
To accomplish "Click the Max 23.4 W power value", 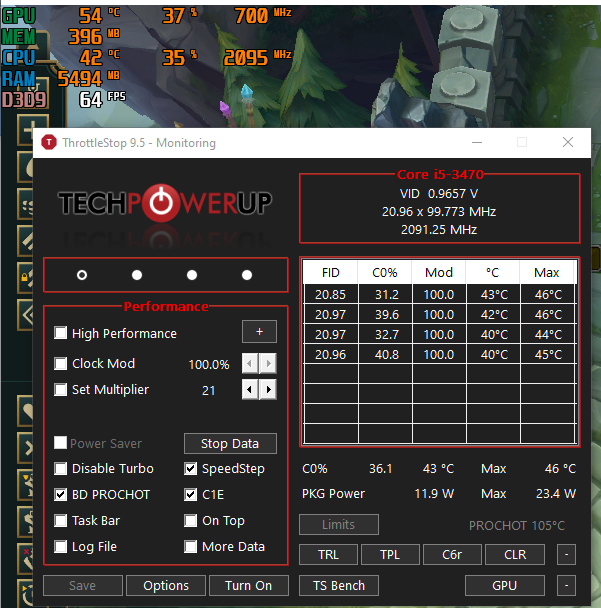I will [x=556, y=494].
